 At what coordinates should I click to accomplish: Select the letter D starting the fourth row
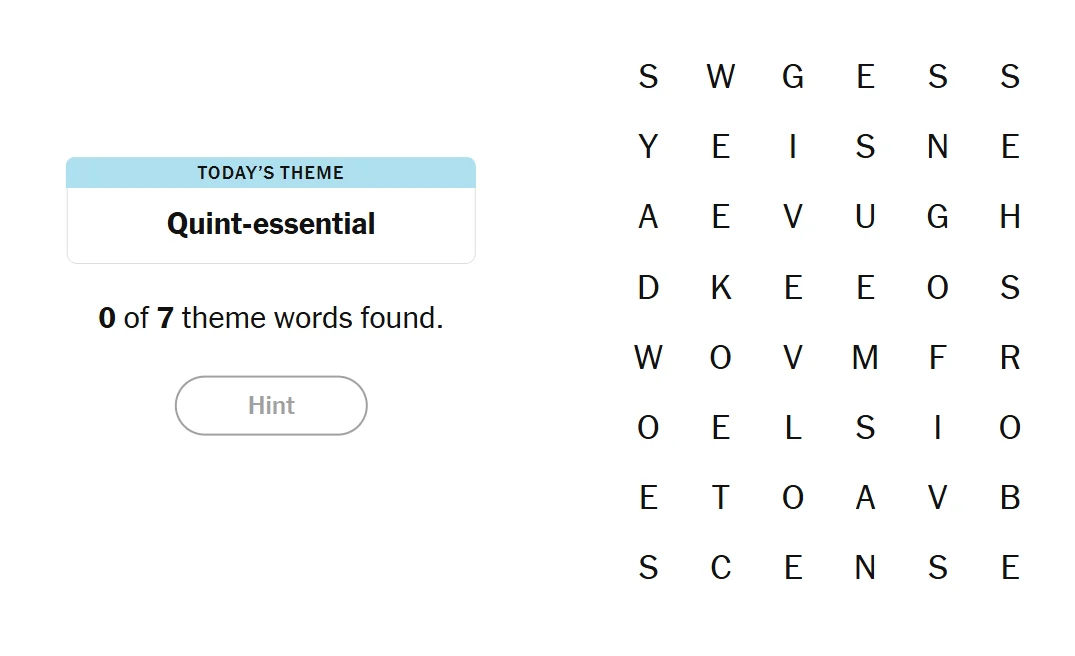tap(648, 287)
